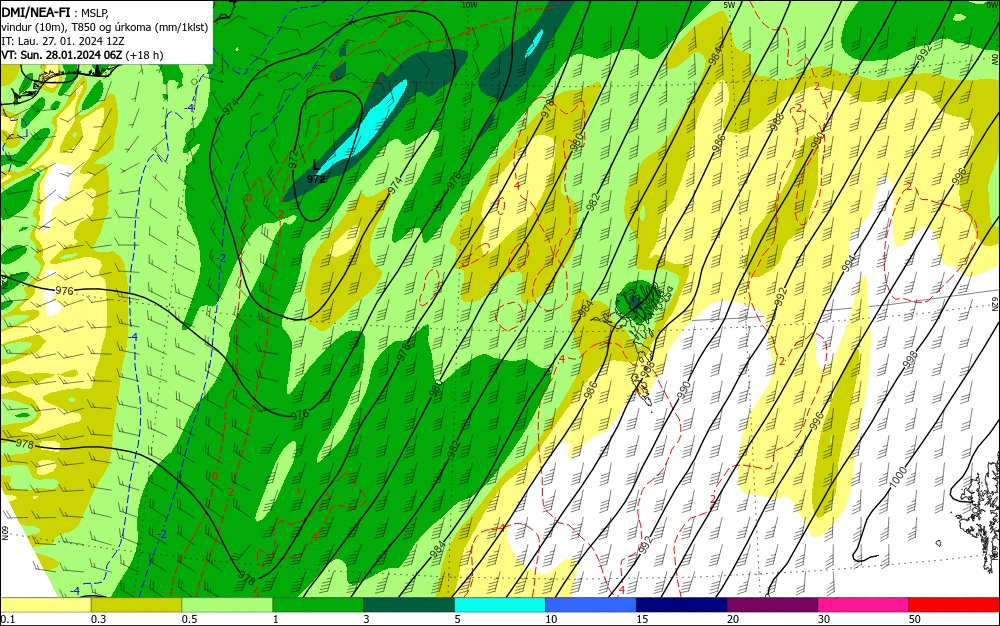
Task: Click the 994 isobar label
Action: point(849,263)
